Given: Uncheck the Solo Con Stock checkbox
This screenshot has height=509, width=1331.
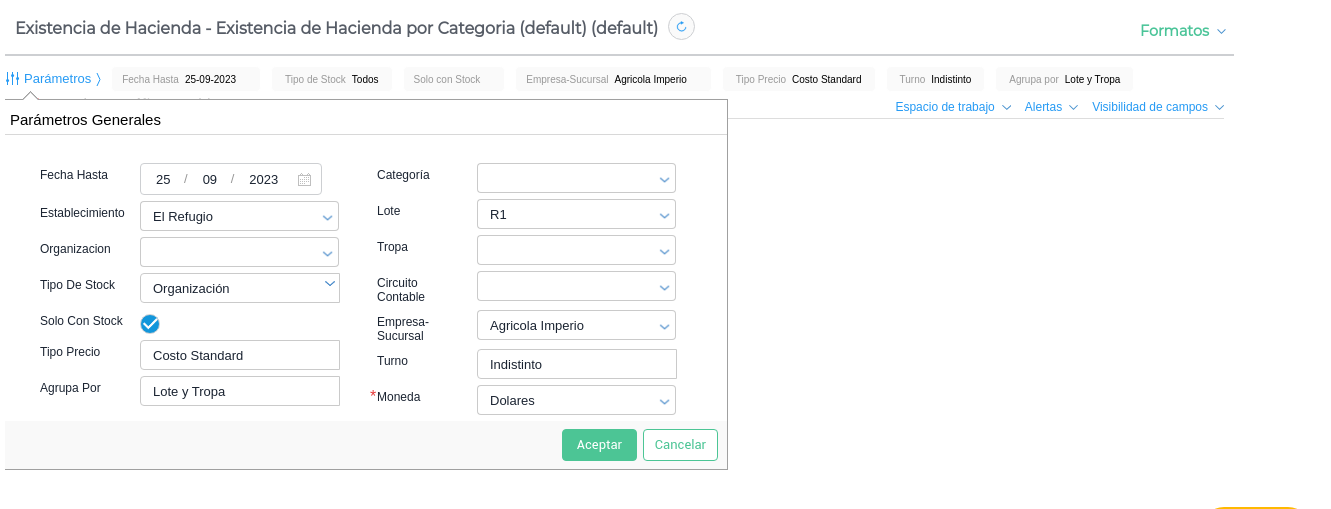Looking at the screenshot, I should click(150, 323).
